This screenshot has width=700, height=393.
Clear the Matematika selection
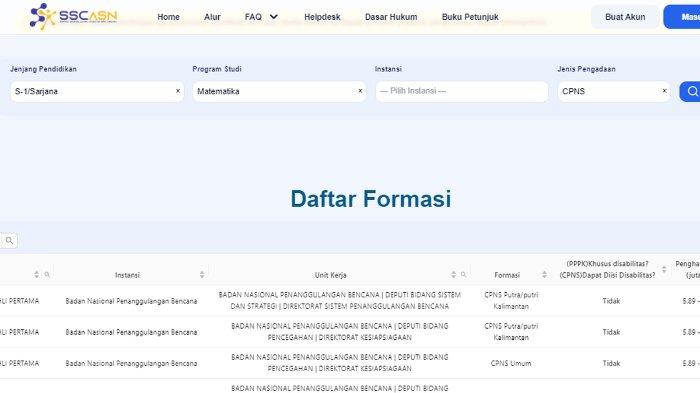(x=360, y=91)
